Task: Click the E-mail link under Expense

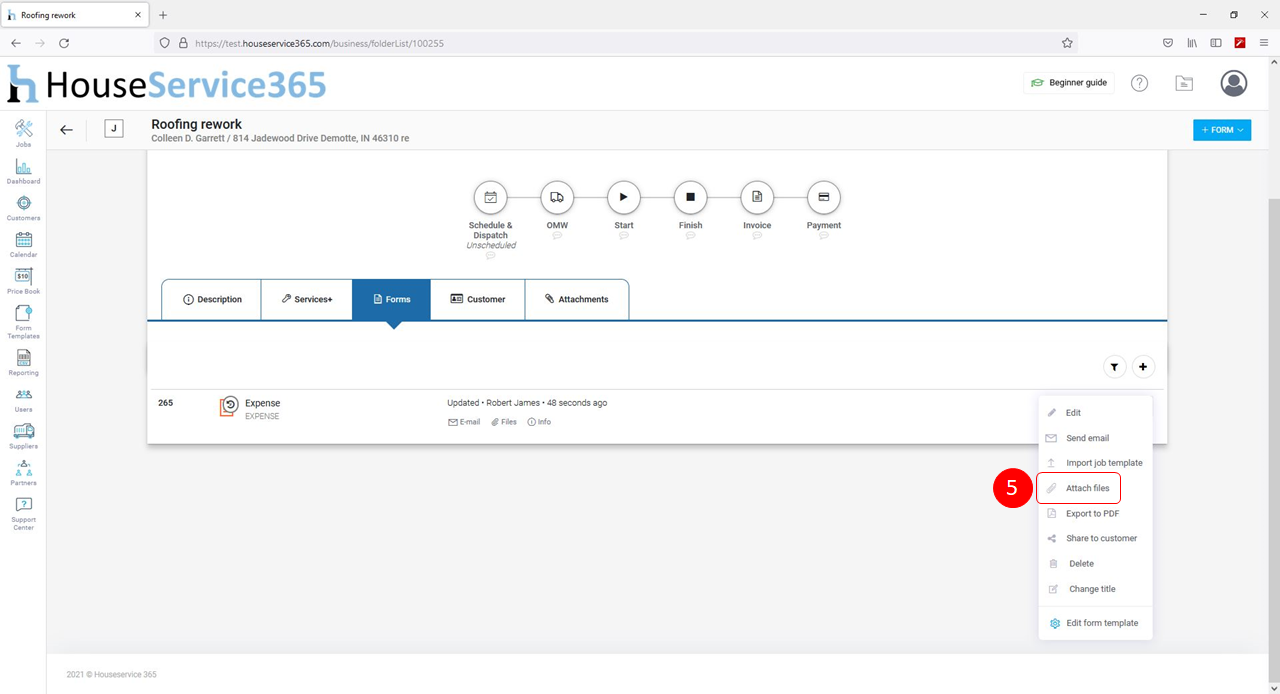Action: pyautogui.click(x=464, y=422)
